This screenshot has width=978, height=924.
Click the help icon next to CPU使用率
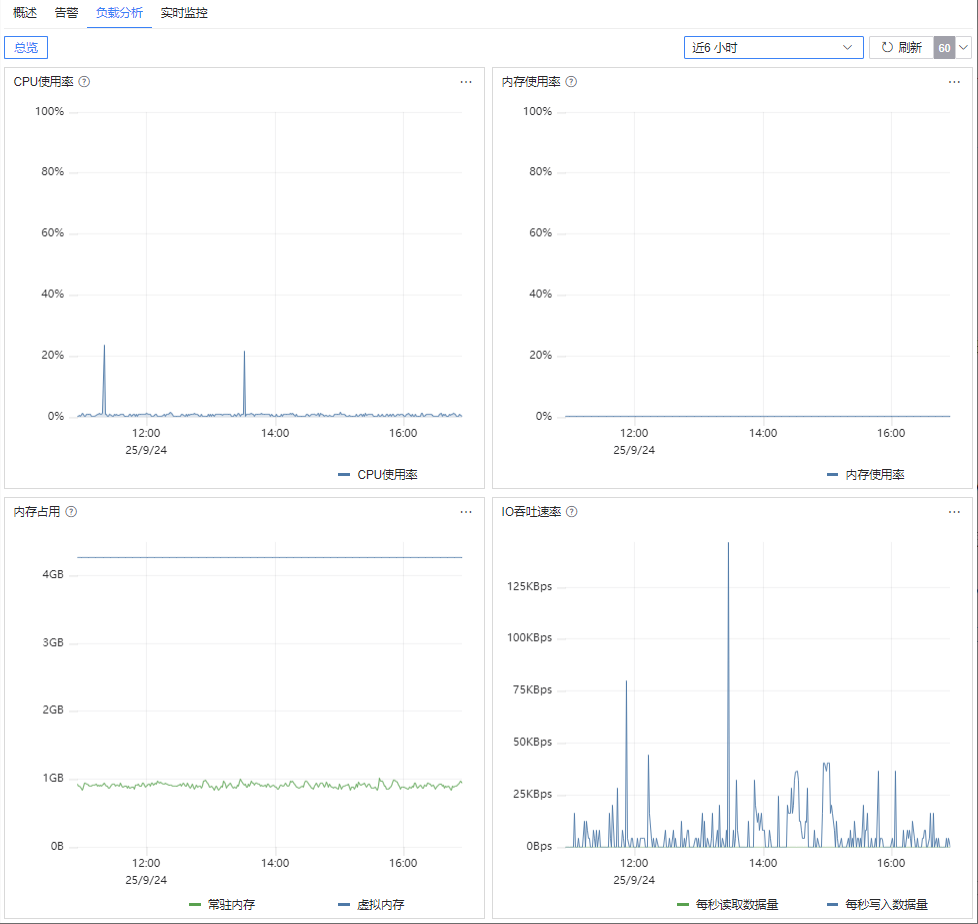point(84,82)
